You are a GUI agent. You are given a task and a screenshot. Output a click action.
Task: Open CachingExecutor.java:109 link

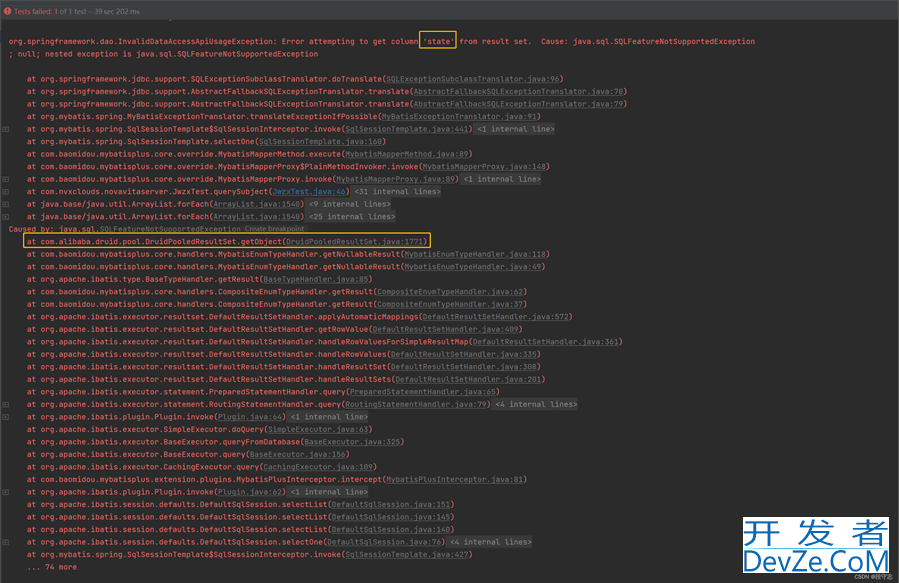coord(318,467)
